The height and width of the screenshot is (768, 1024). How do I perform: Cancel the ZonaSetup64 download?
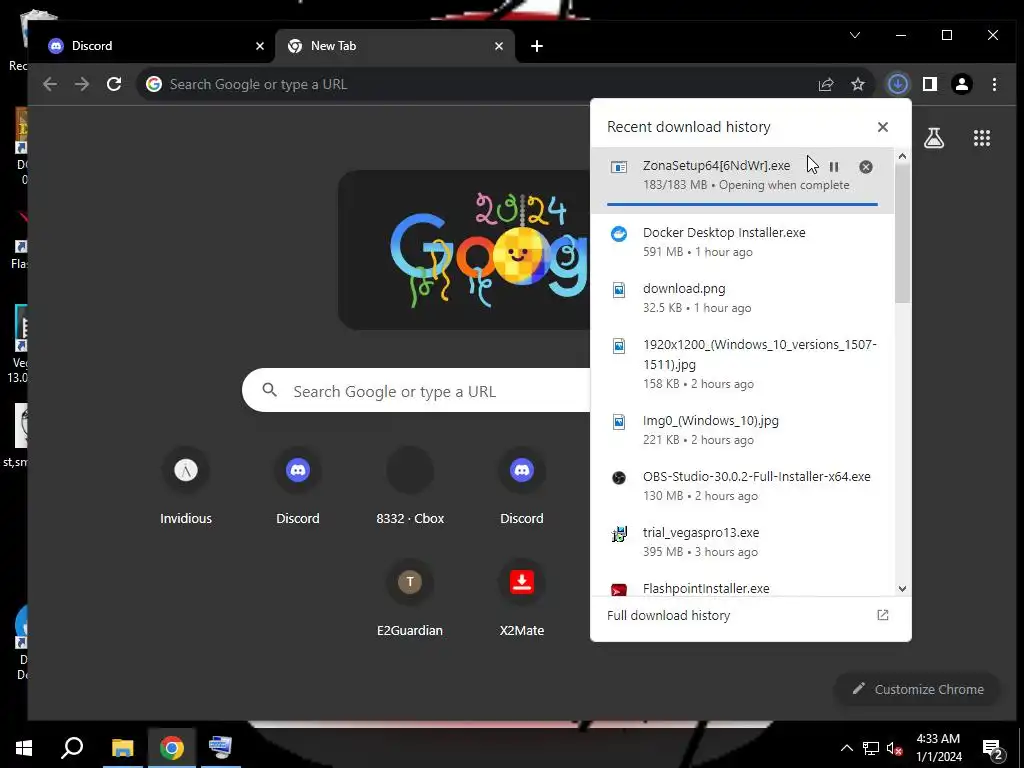click(x=866, y=167)
